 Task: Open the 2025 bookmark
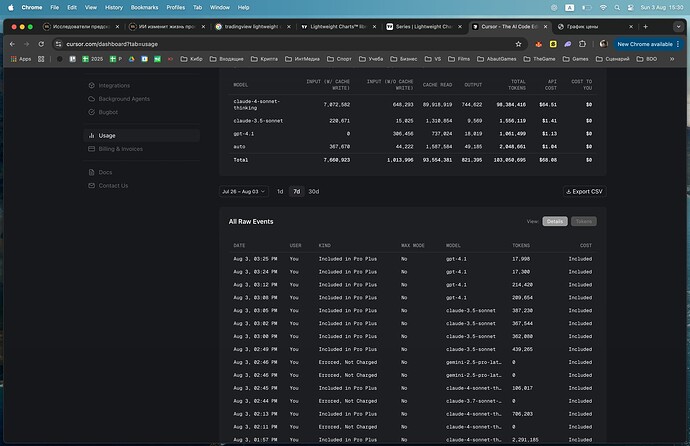click(92, 59)
